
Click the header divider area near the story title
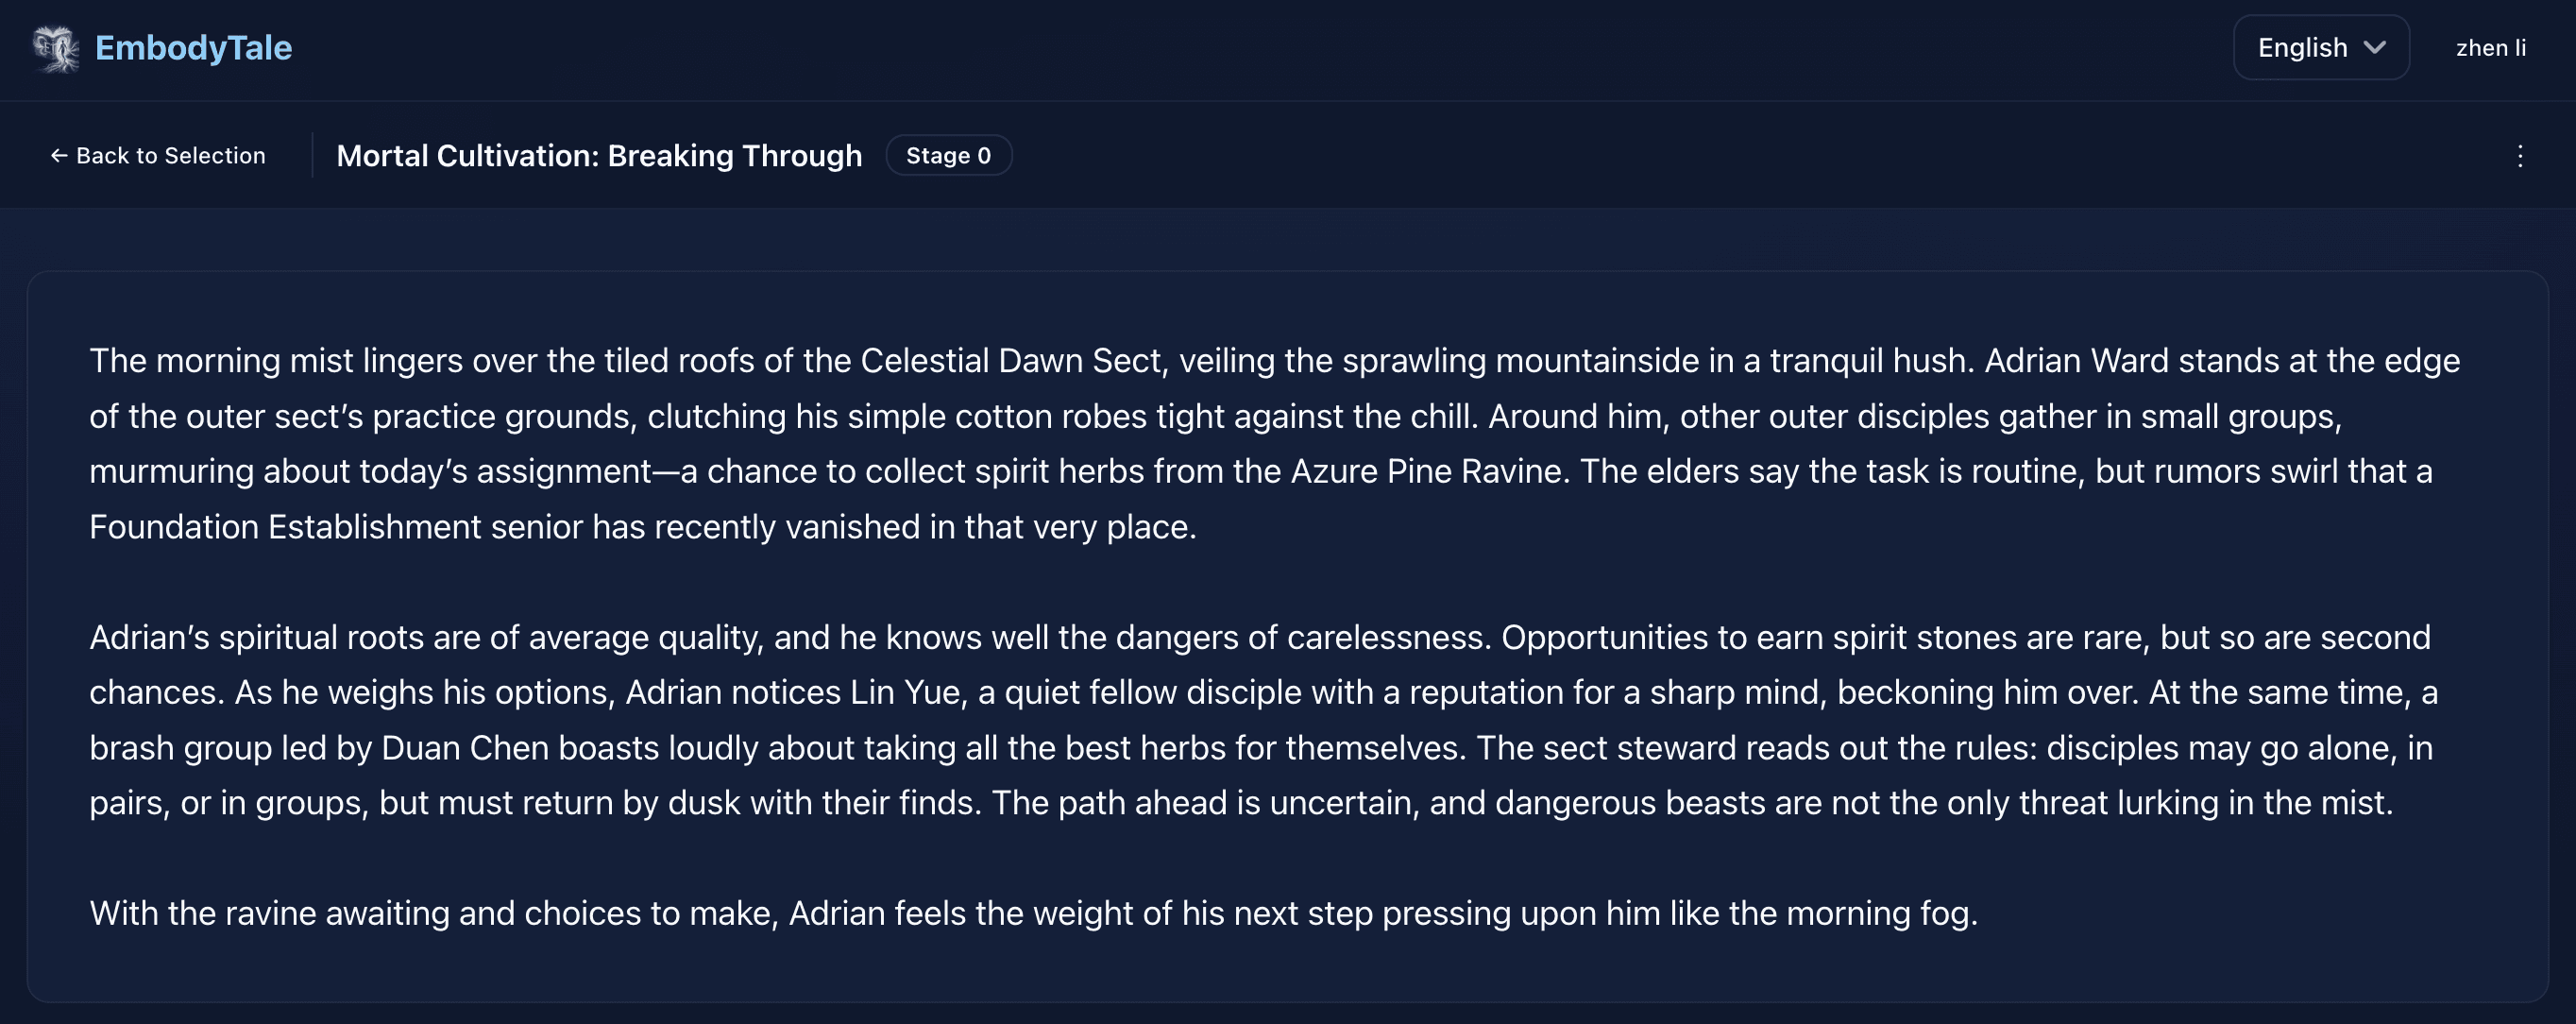tap(311, 155)
